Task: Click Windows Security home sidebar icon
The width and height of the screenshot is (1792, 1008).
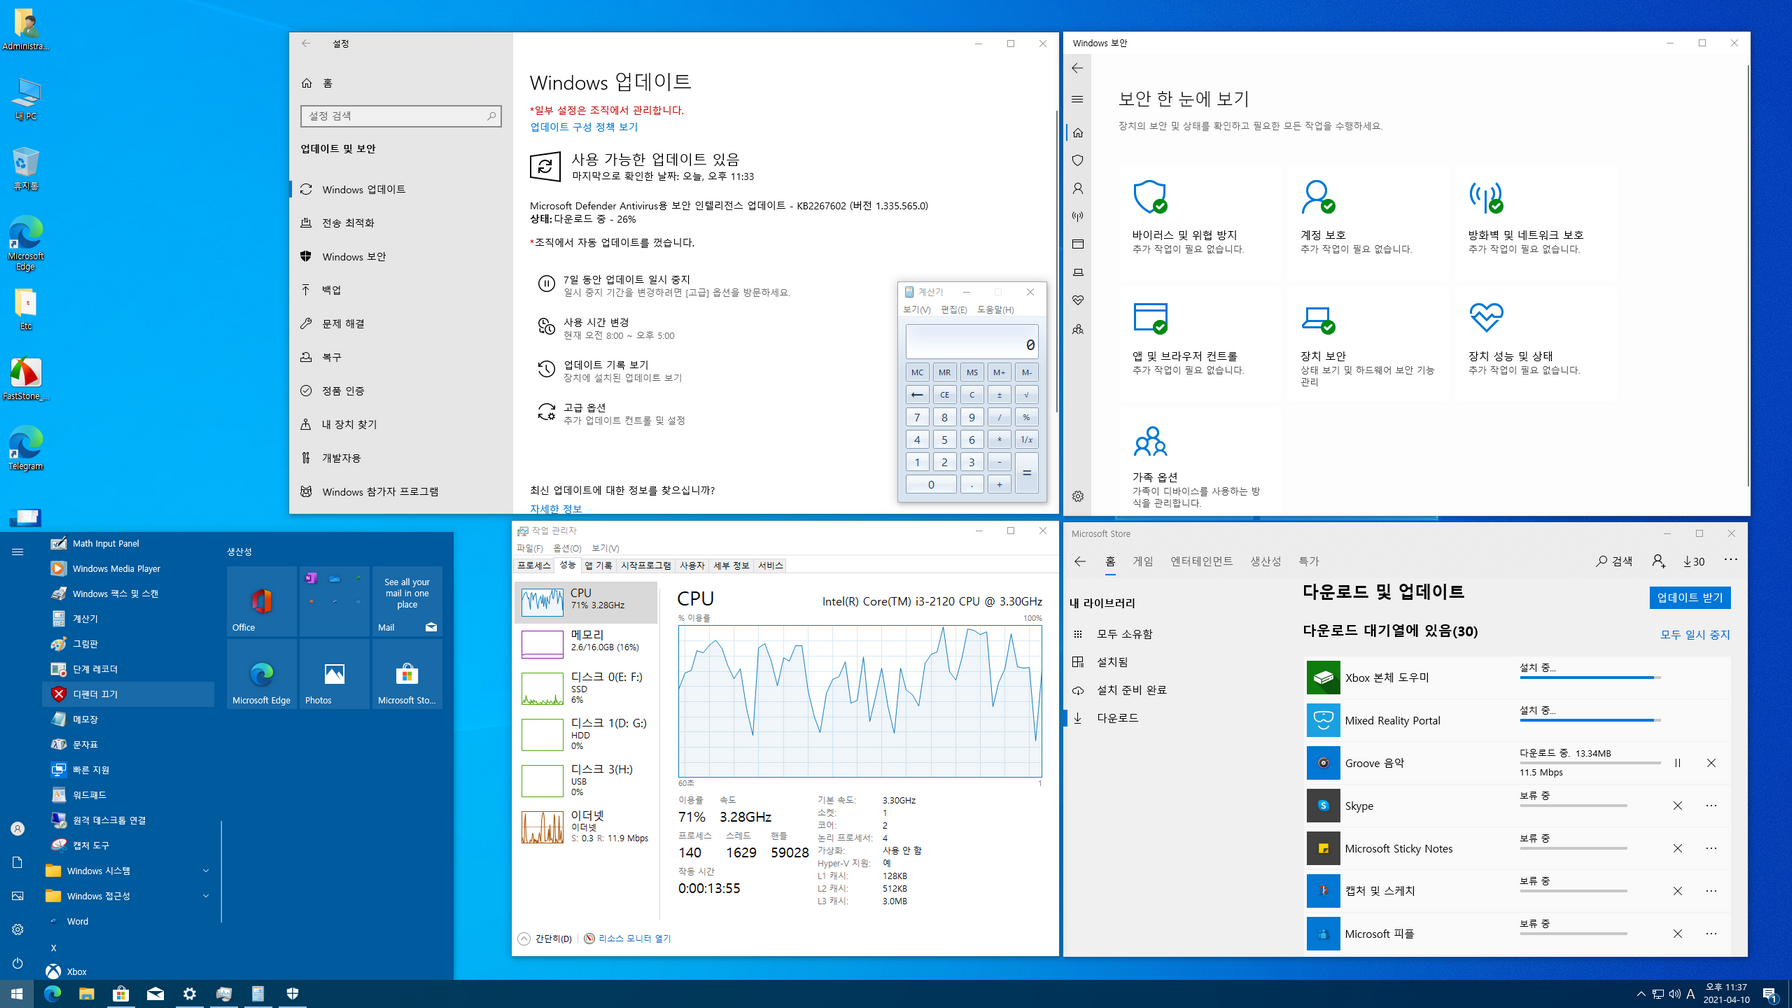Action: coord(1077,132)
